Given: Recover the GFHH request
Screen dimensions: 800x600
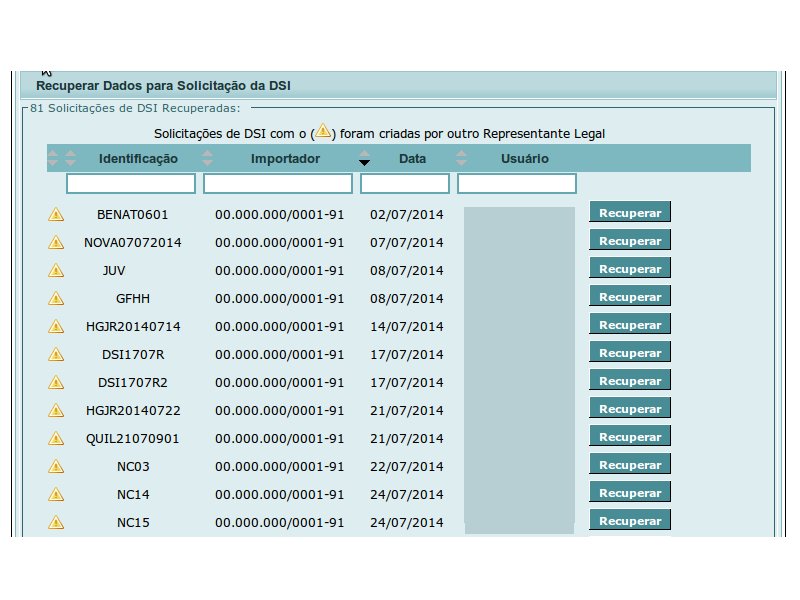Looking at the screenshot, I should click(630, 296).
